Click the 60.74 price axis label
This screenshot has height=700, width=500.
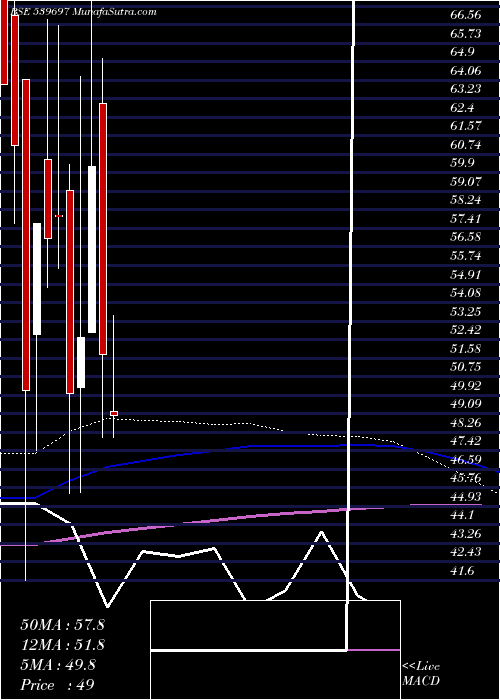[466, 145]
